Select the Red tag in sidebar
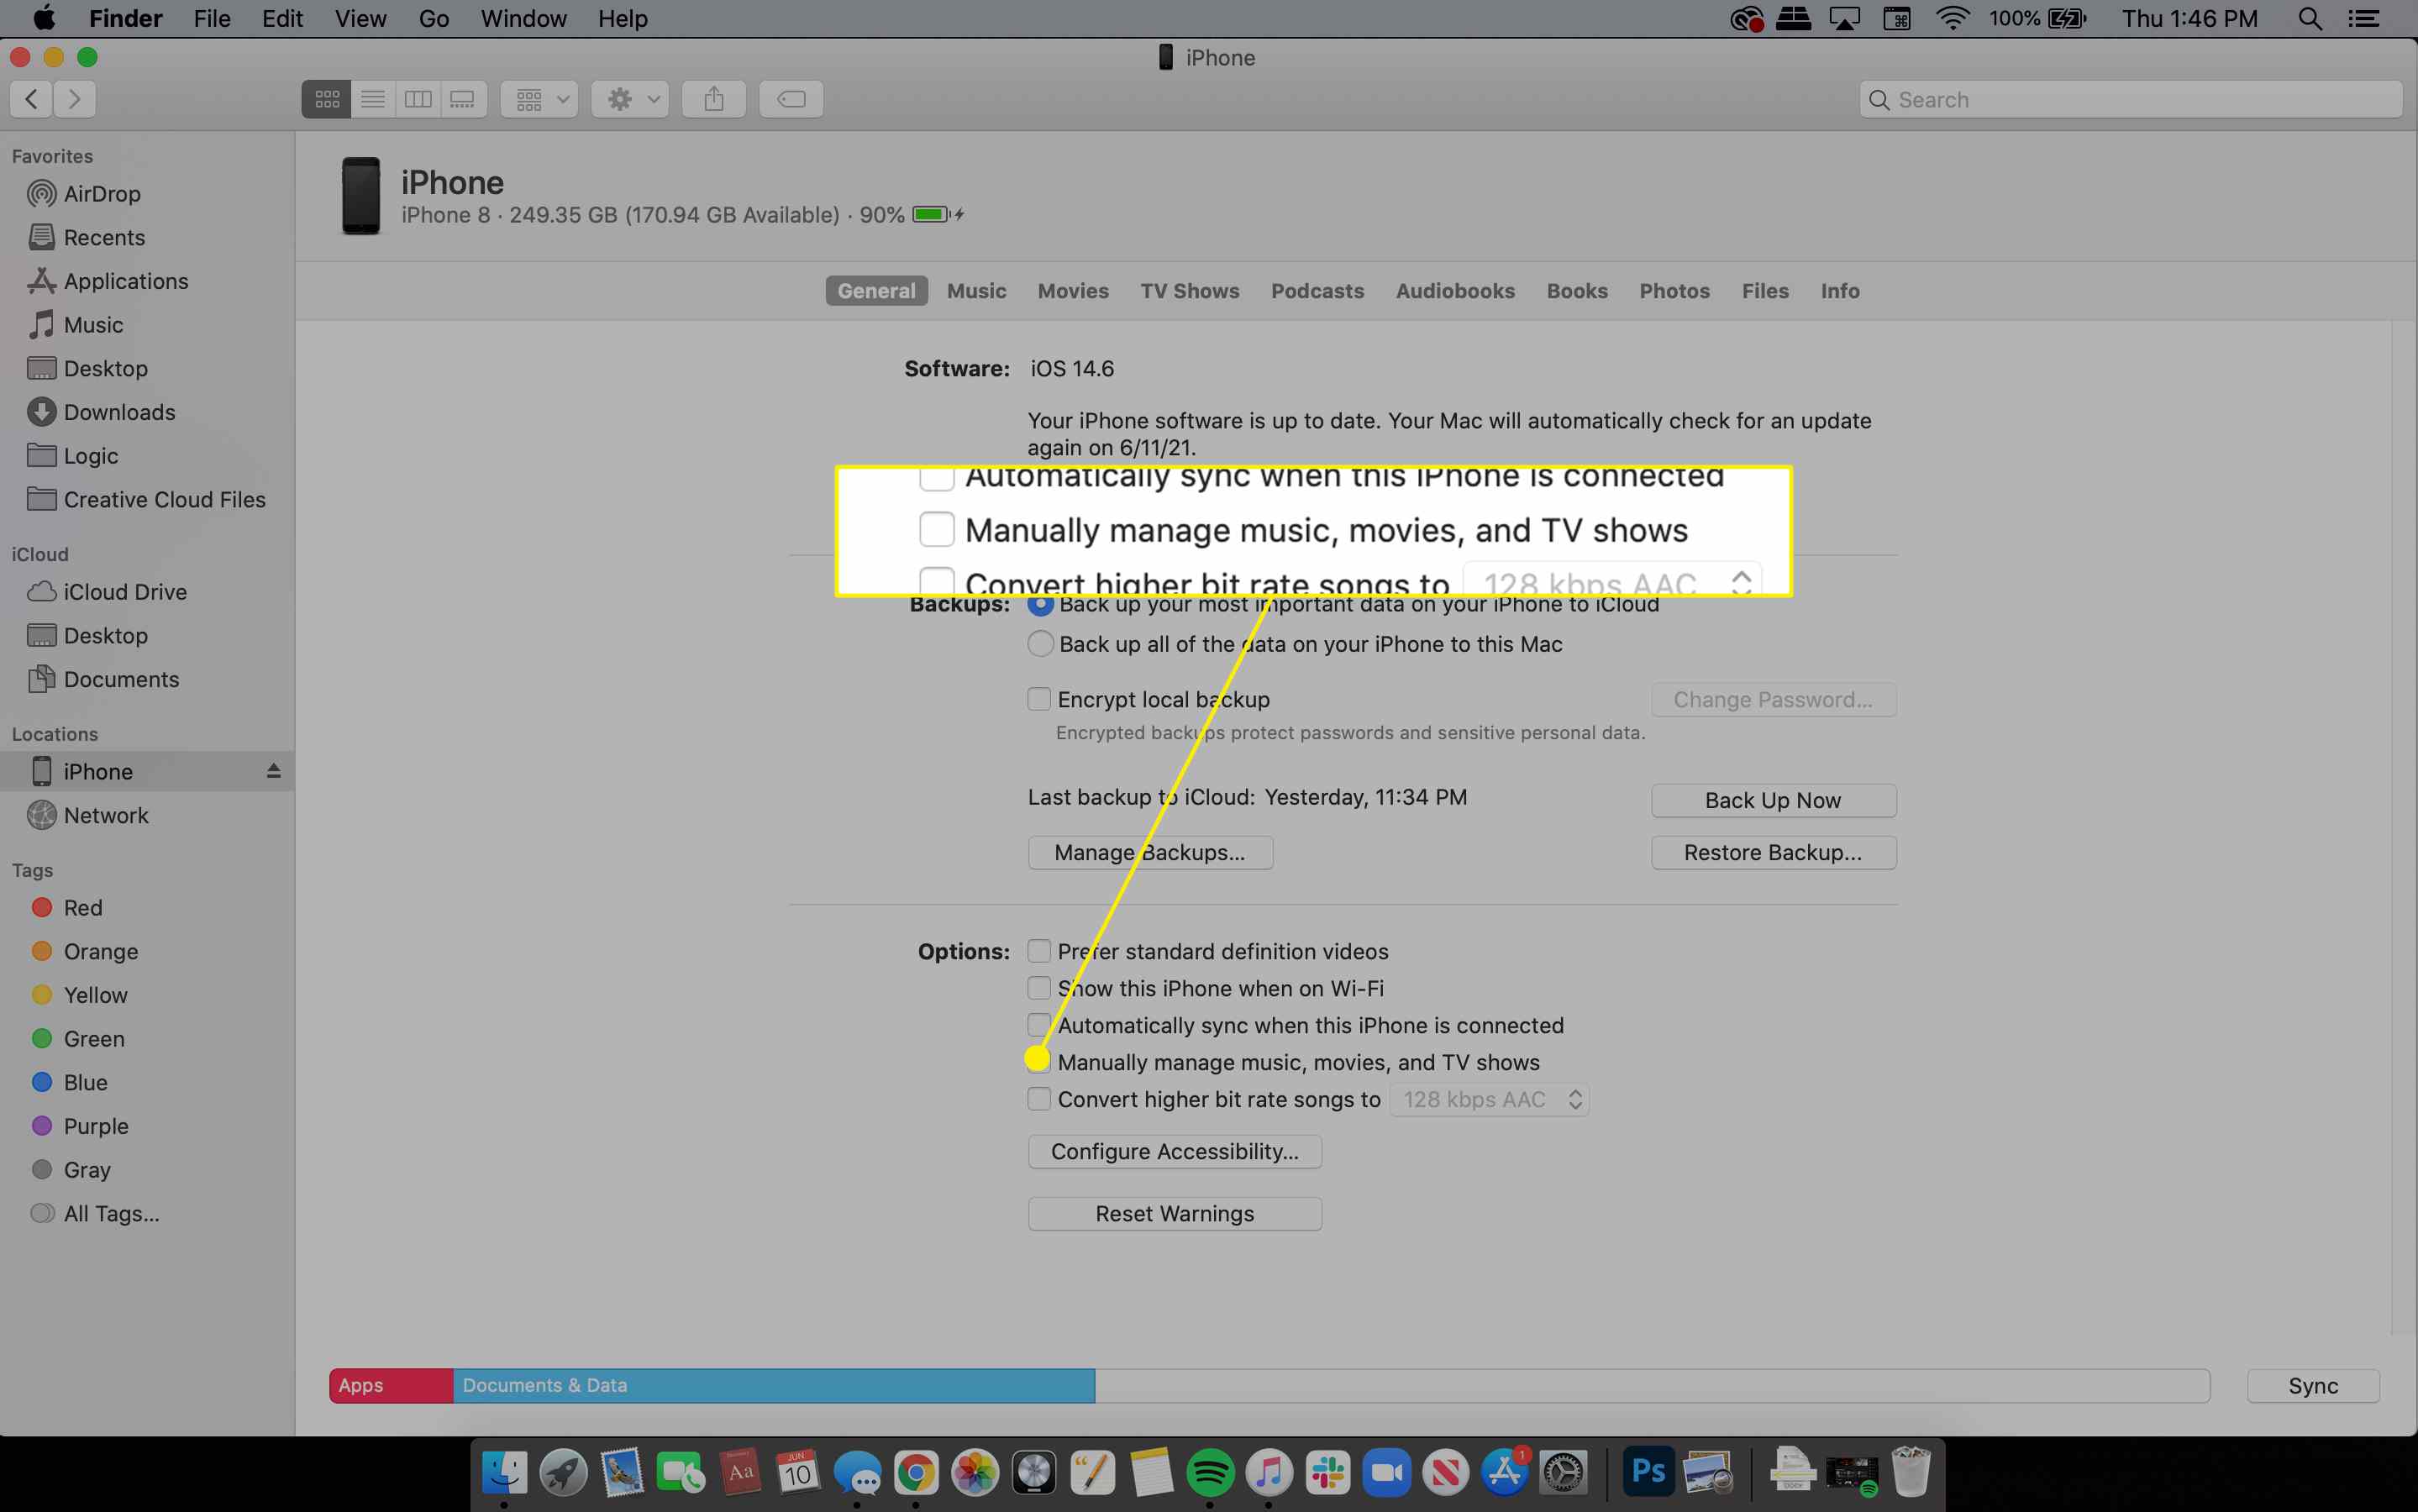2418x1512 pixels. pyautogui.click(x=68, y=908)
